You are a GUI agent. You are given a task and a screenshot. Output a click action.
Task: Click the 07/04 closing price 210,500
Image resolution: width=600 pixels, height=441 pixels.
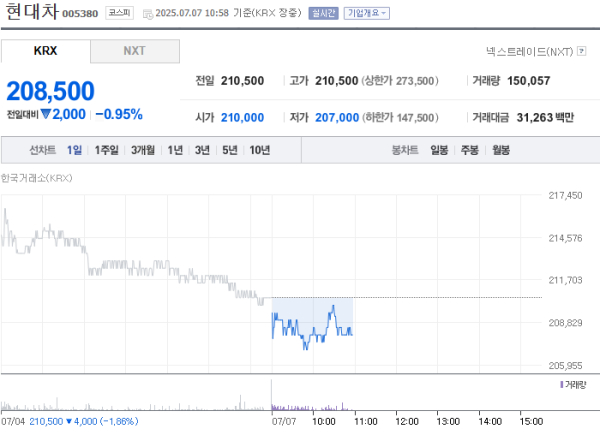click(46, 421)
